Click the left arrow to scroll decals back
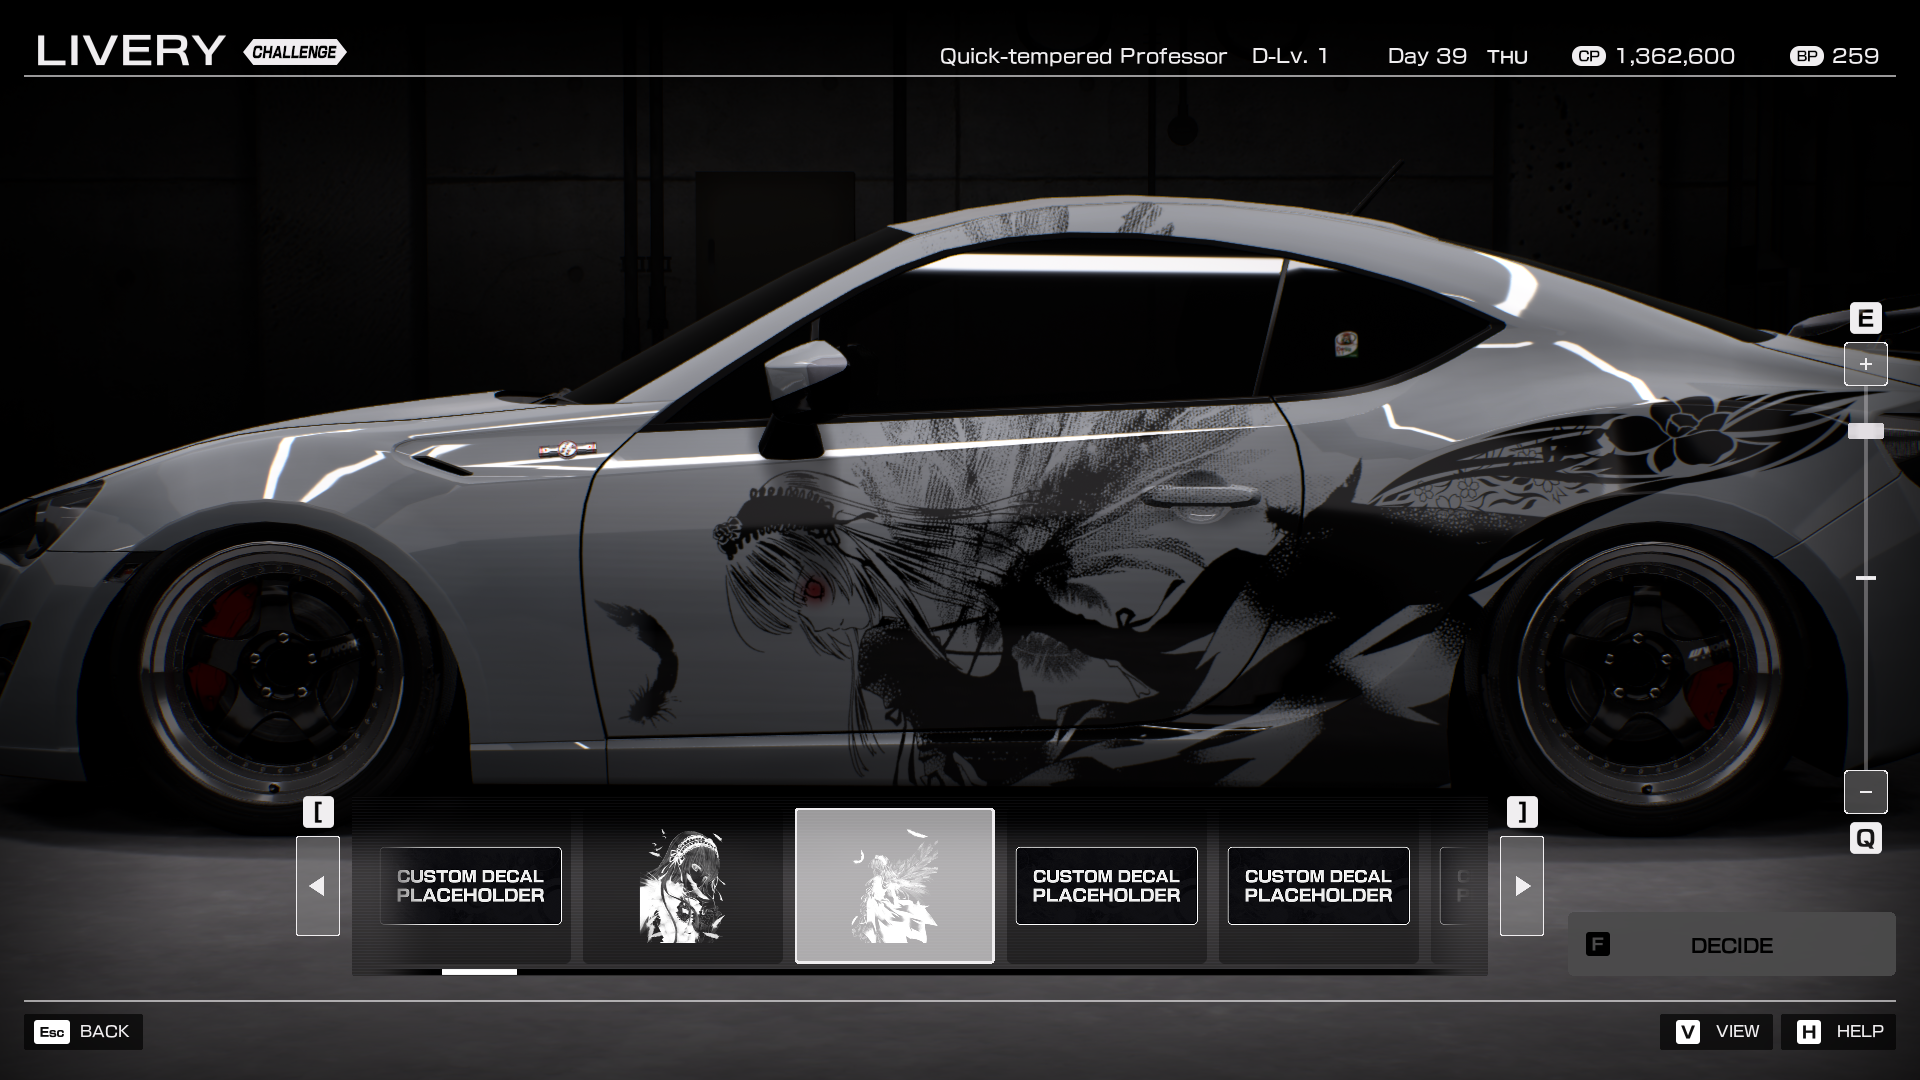This screenshot has width=1920, height=1080. 317,886
